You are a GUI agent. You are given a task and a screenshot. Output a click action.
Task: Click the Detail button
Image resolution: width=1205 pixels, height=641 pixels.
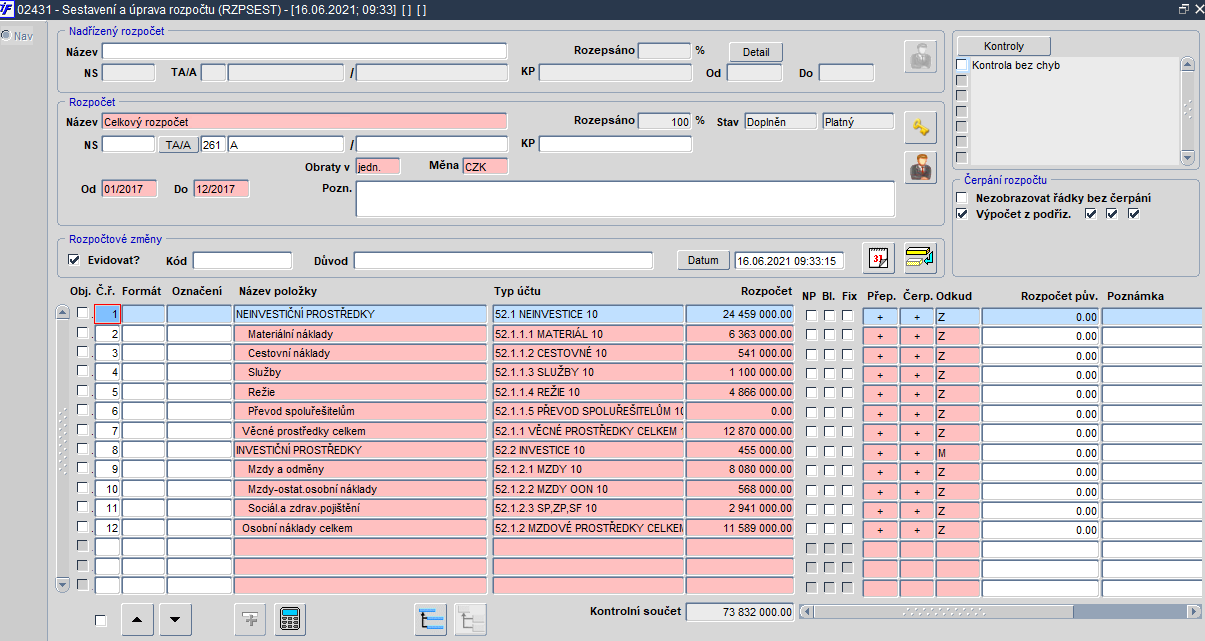click(755, 51)
